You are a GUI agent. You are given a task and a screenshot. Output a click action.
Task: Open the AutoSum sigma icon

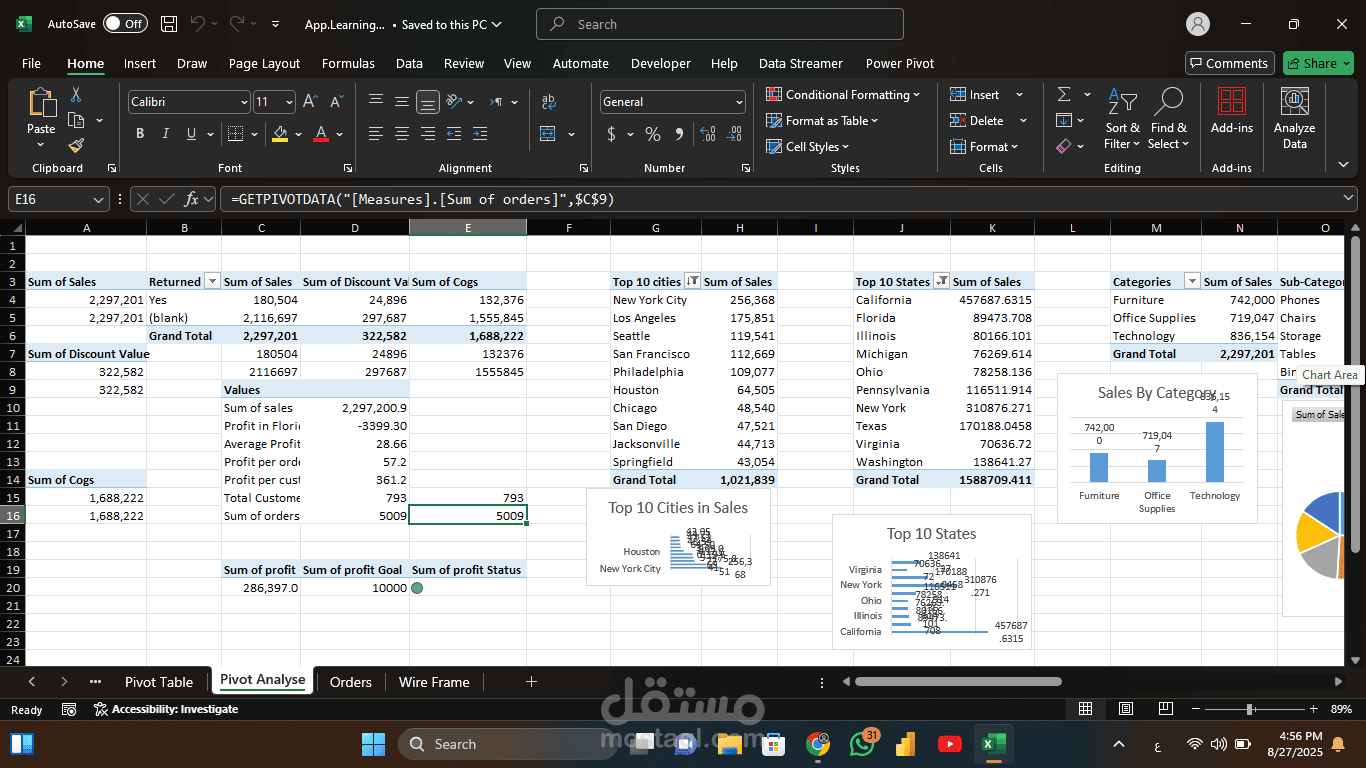[1063, 94]
